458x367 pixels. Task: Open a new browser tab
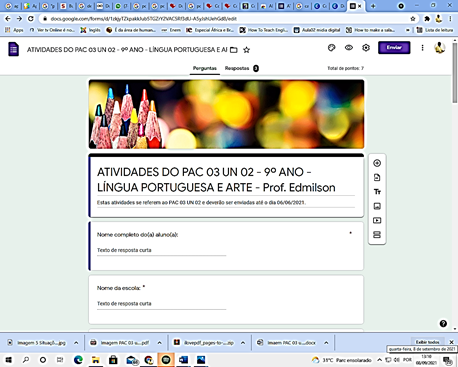click(x=373, y=6)
